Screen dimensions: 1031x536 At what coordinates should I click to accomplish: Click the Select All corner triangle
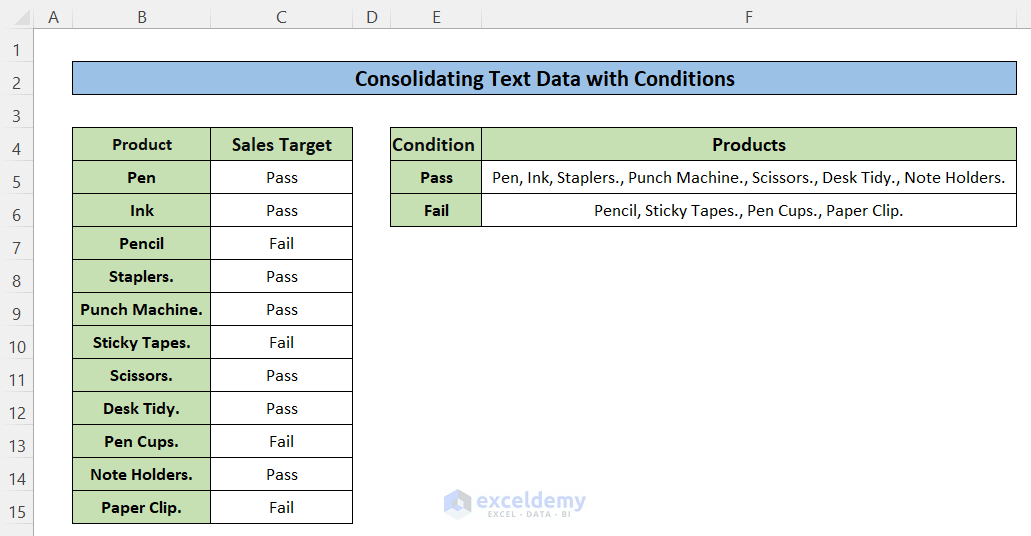point(20,17)
